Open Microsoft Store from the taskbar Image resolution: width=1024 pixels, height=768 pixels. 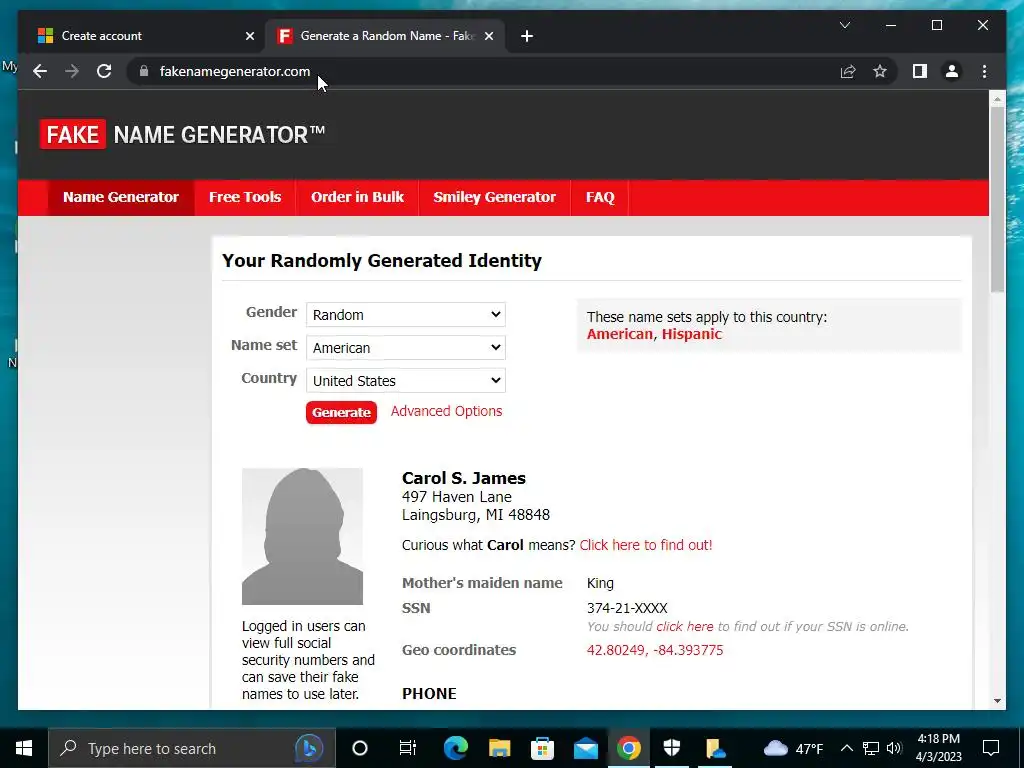pyautogui.click(x=542, y=748)
